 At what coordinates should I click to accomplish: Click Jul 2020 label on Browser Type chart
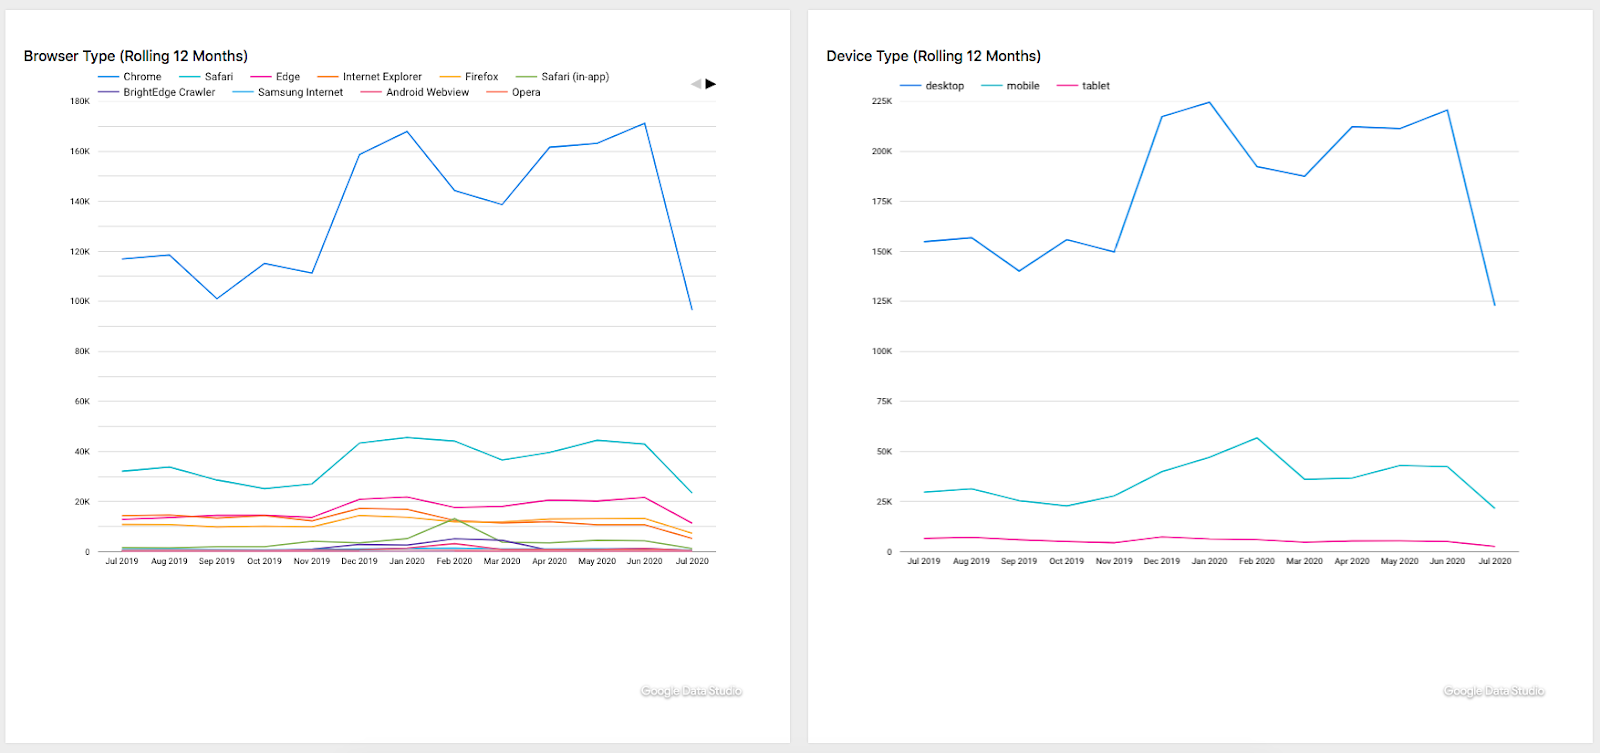click(x=692, y=561)
